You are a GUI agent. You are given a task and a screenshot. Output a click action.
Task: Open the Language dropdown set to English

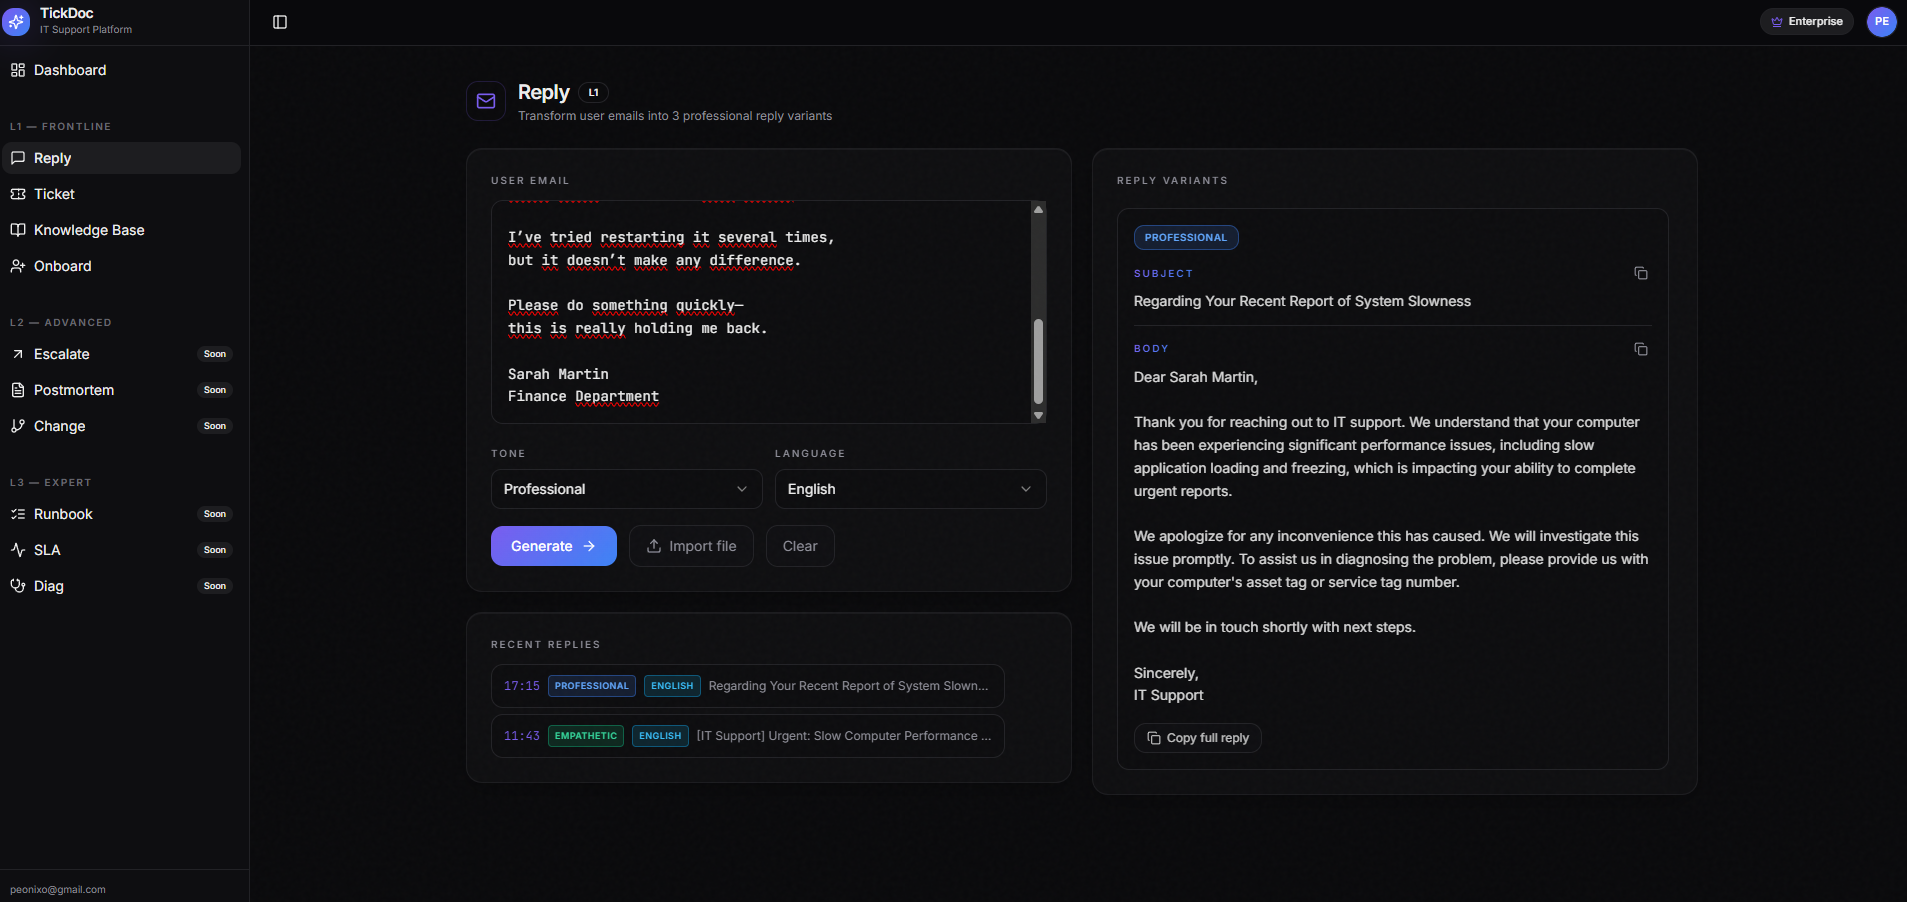[x=909, y=489]
